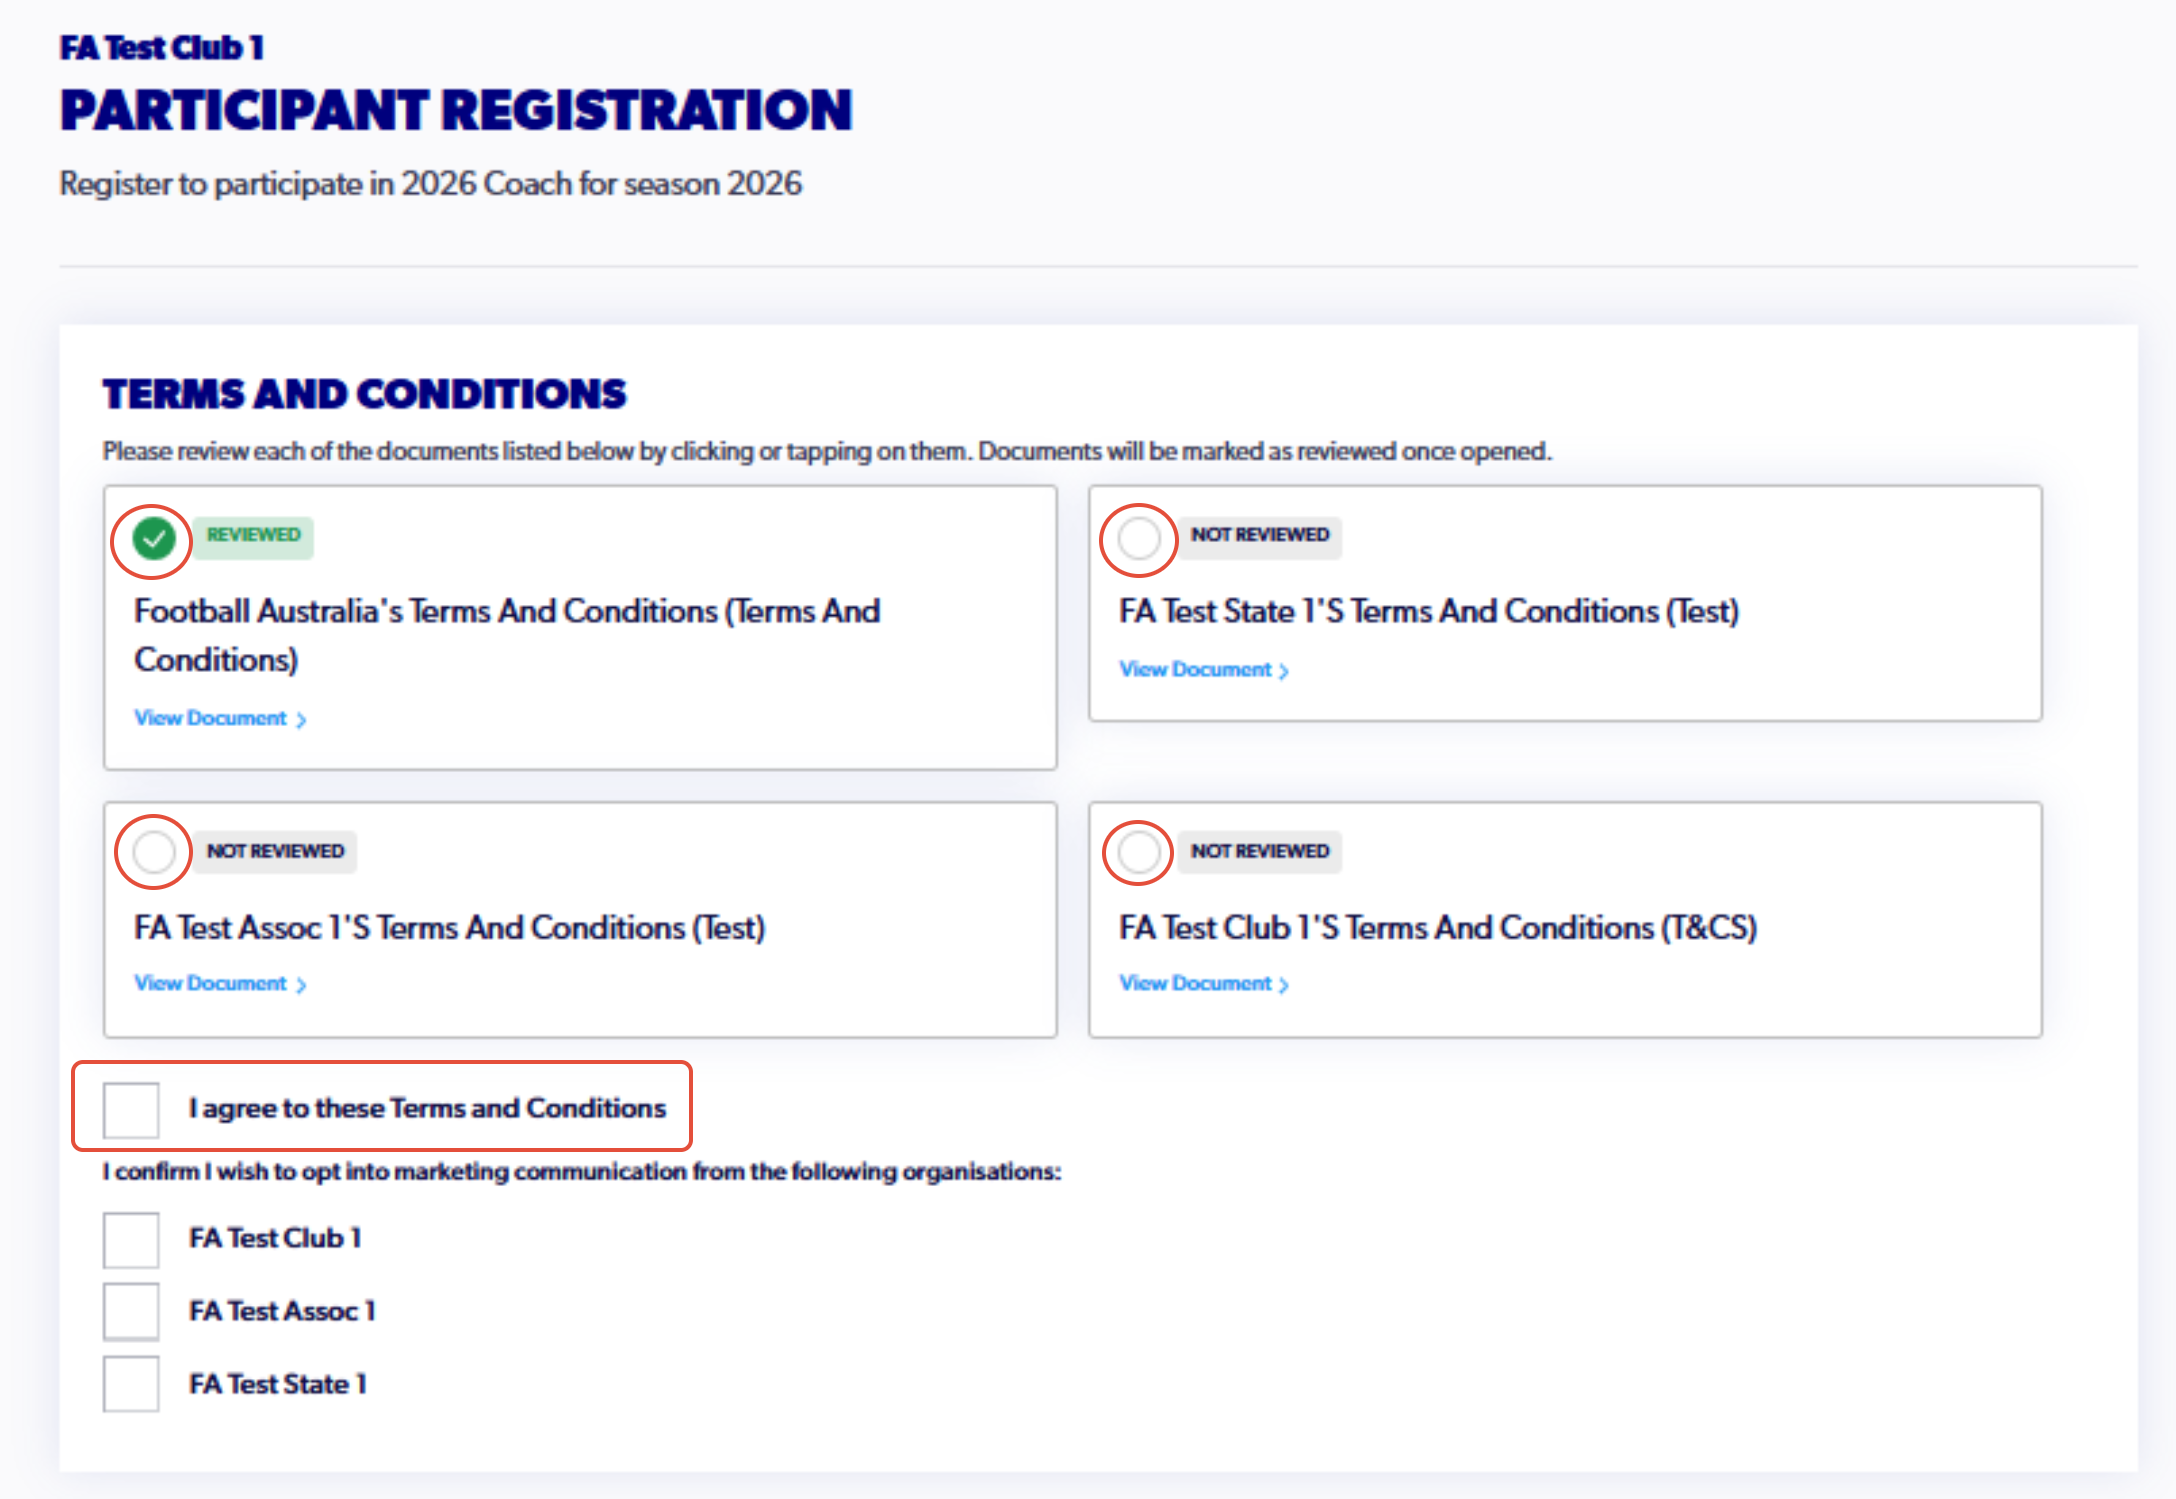
Task: Enable marketing opt-in for FA Test Club 1
Action: [x=131, y=1240]
